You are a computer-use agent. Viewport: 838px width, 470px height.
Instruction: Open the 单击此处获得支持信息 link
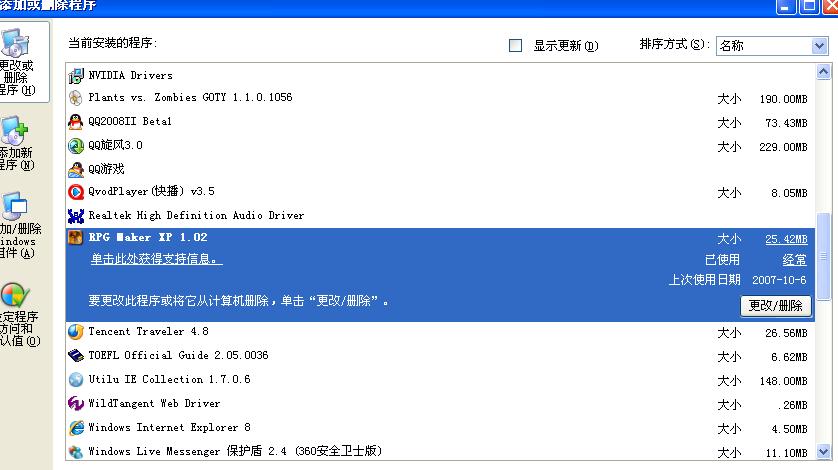point(156,259)
